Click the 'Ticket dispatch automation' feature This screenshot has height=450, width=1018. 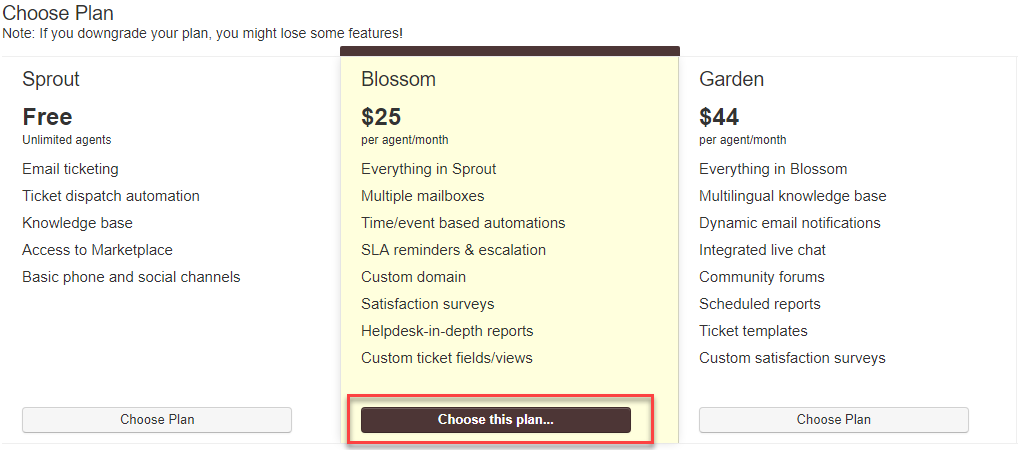pos(111,196)
